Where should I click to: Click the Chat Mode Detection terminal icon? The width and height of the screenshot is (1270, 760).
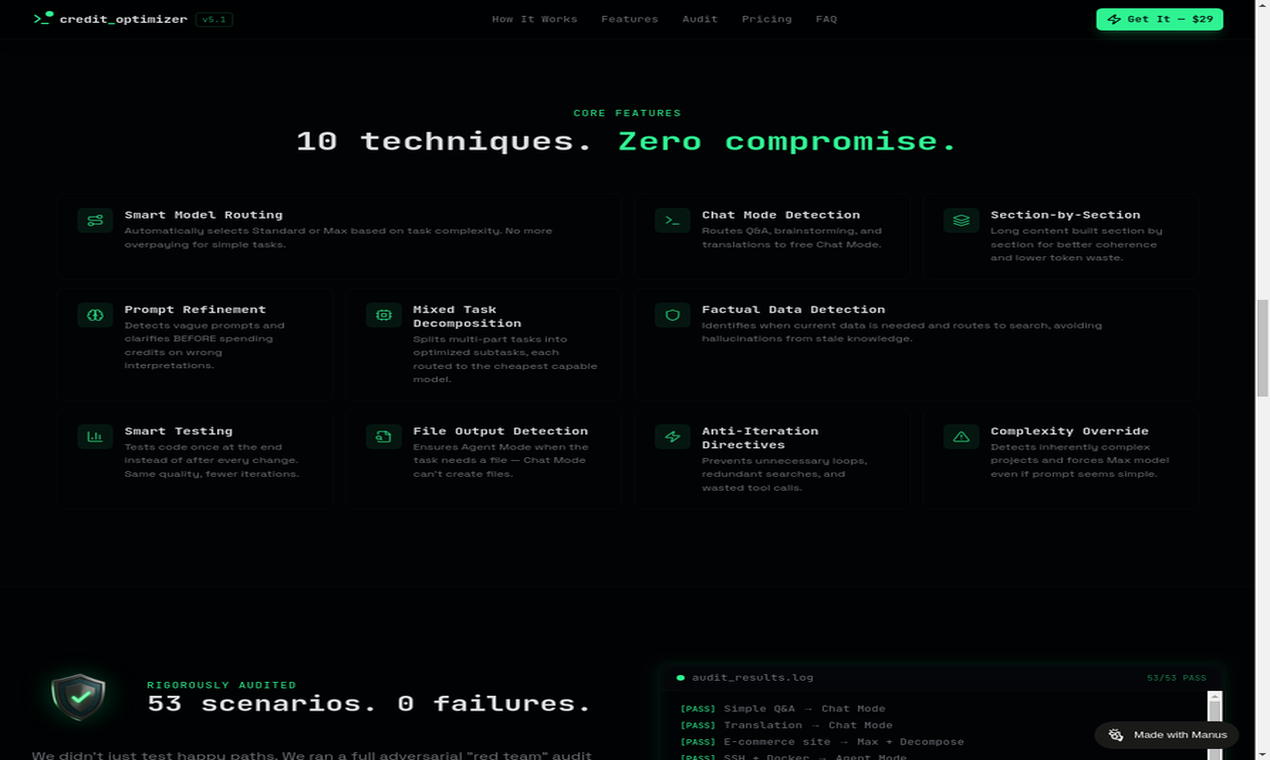tap(671, 219)
